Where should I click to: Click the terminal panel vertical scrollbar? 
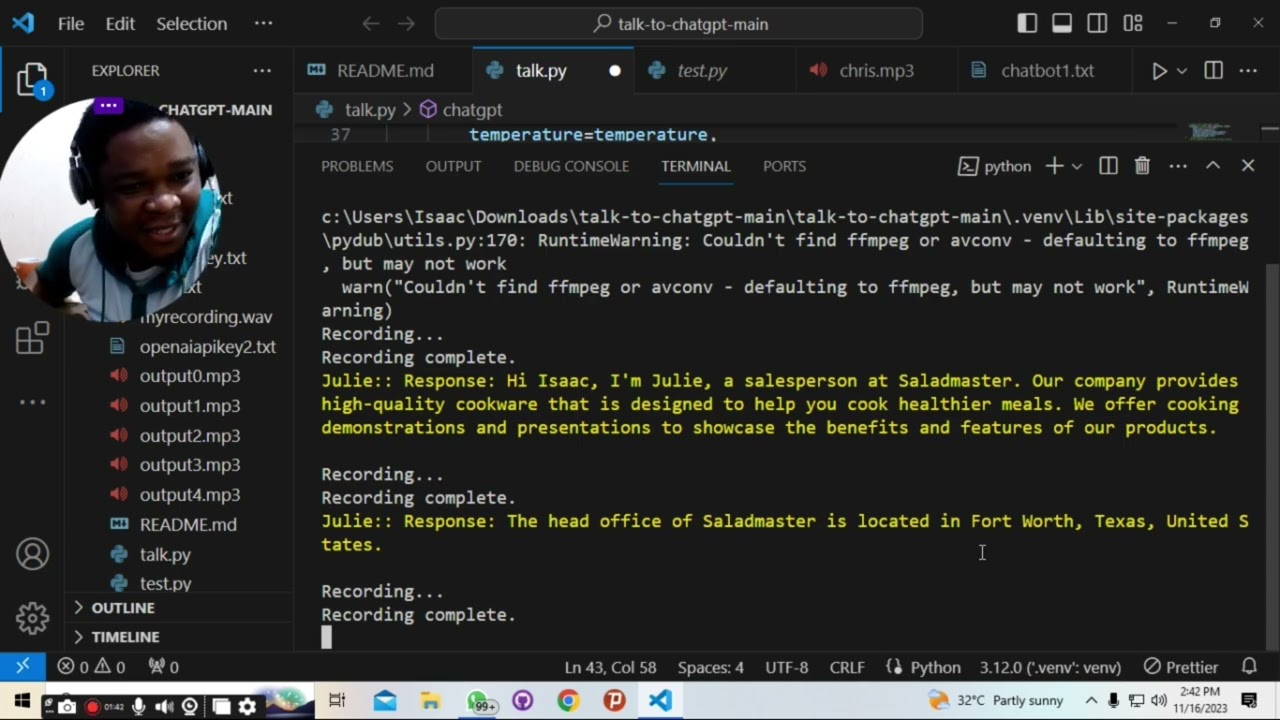(x=1272, y=457)
